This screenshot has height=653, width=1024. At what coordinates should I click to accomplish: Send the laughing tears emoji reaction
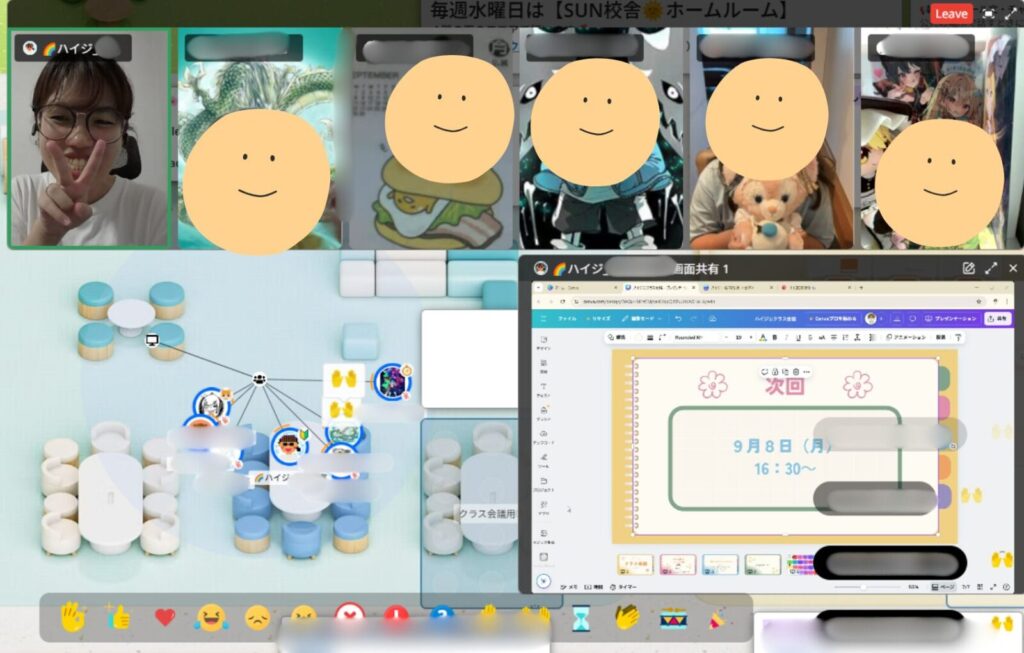point(211,617)
